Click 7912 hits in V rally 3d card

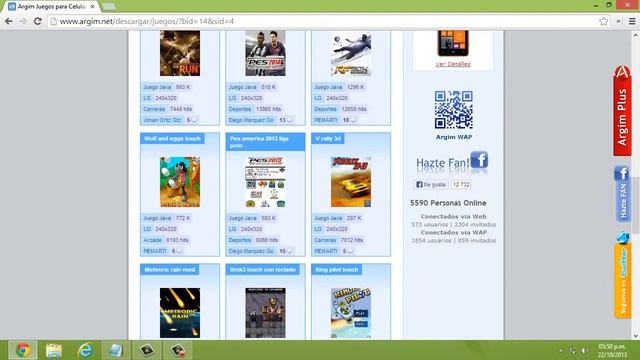pyautogui.click(x=352, y=240)
